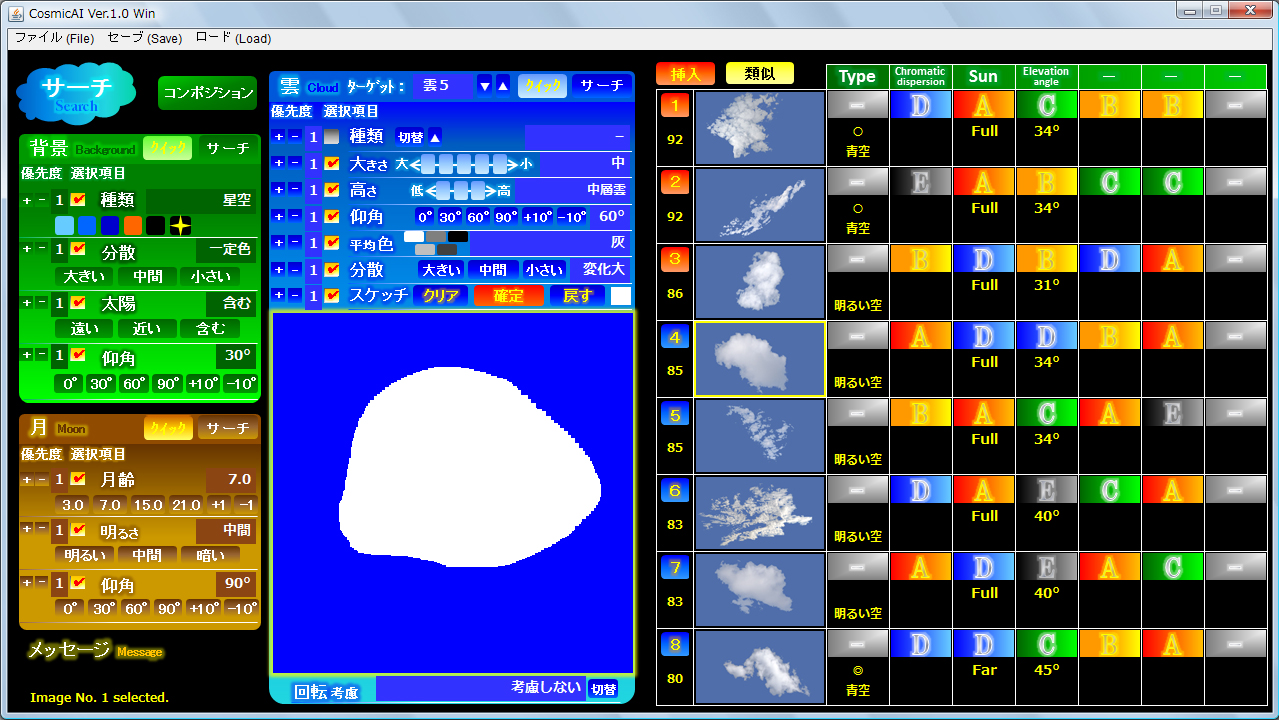Click result number 5 badge
This screenshot has width=1279, height=720.
point(675,413)
